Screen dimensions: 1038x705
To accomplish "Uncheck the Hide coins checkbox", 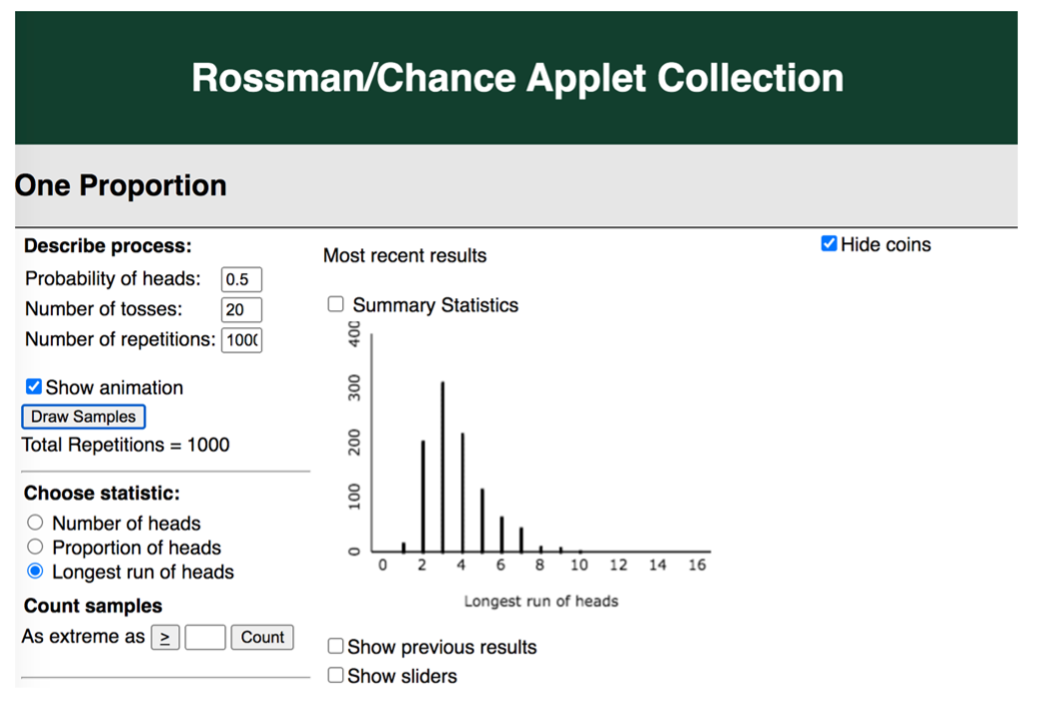I will (x=828, y=244).
